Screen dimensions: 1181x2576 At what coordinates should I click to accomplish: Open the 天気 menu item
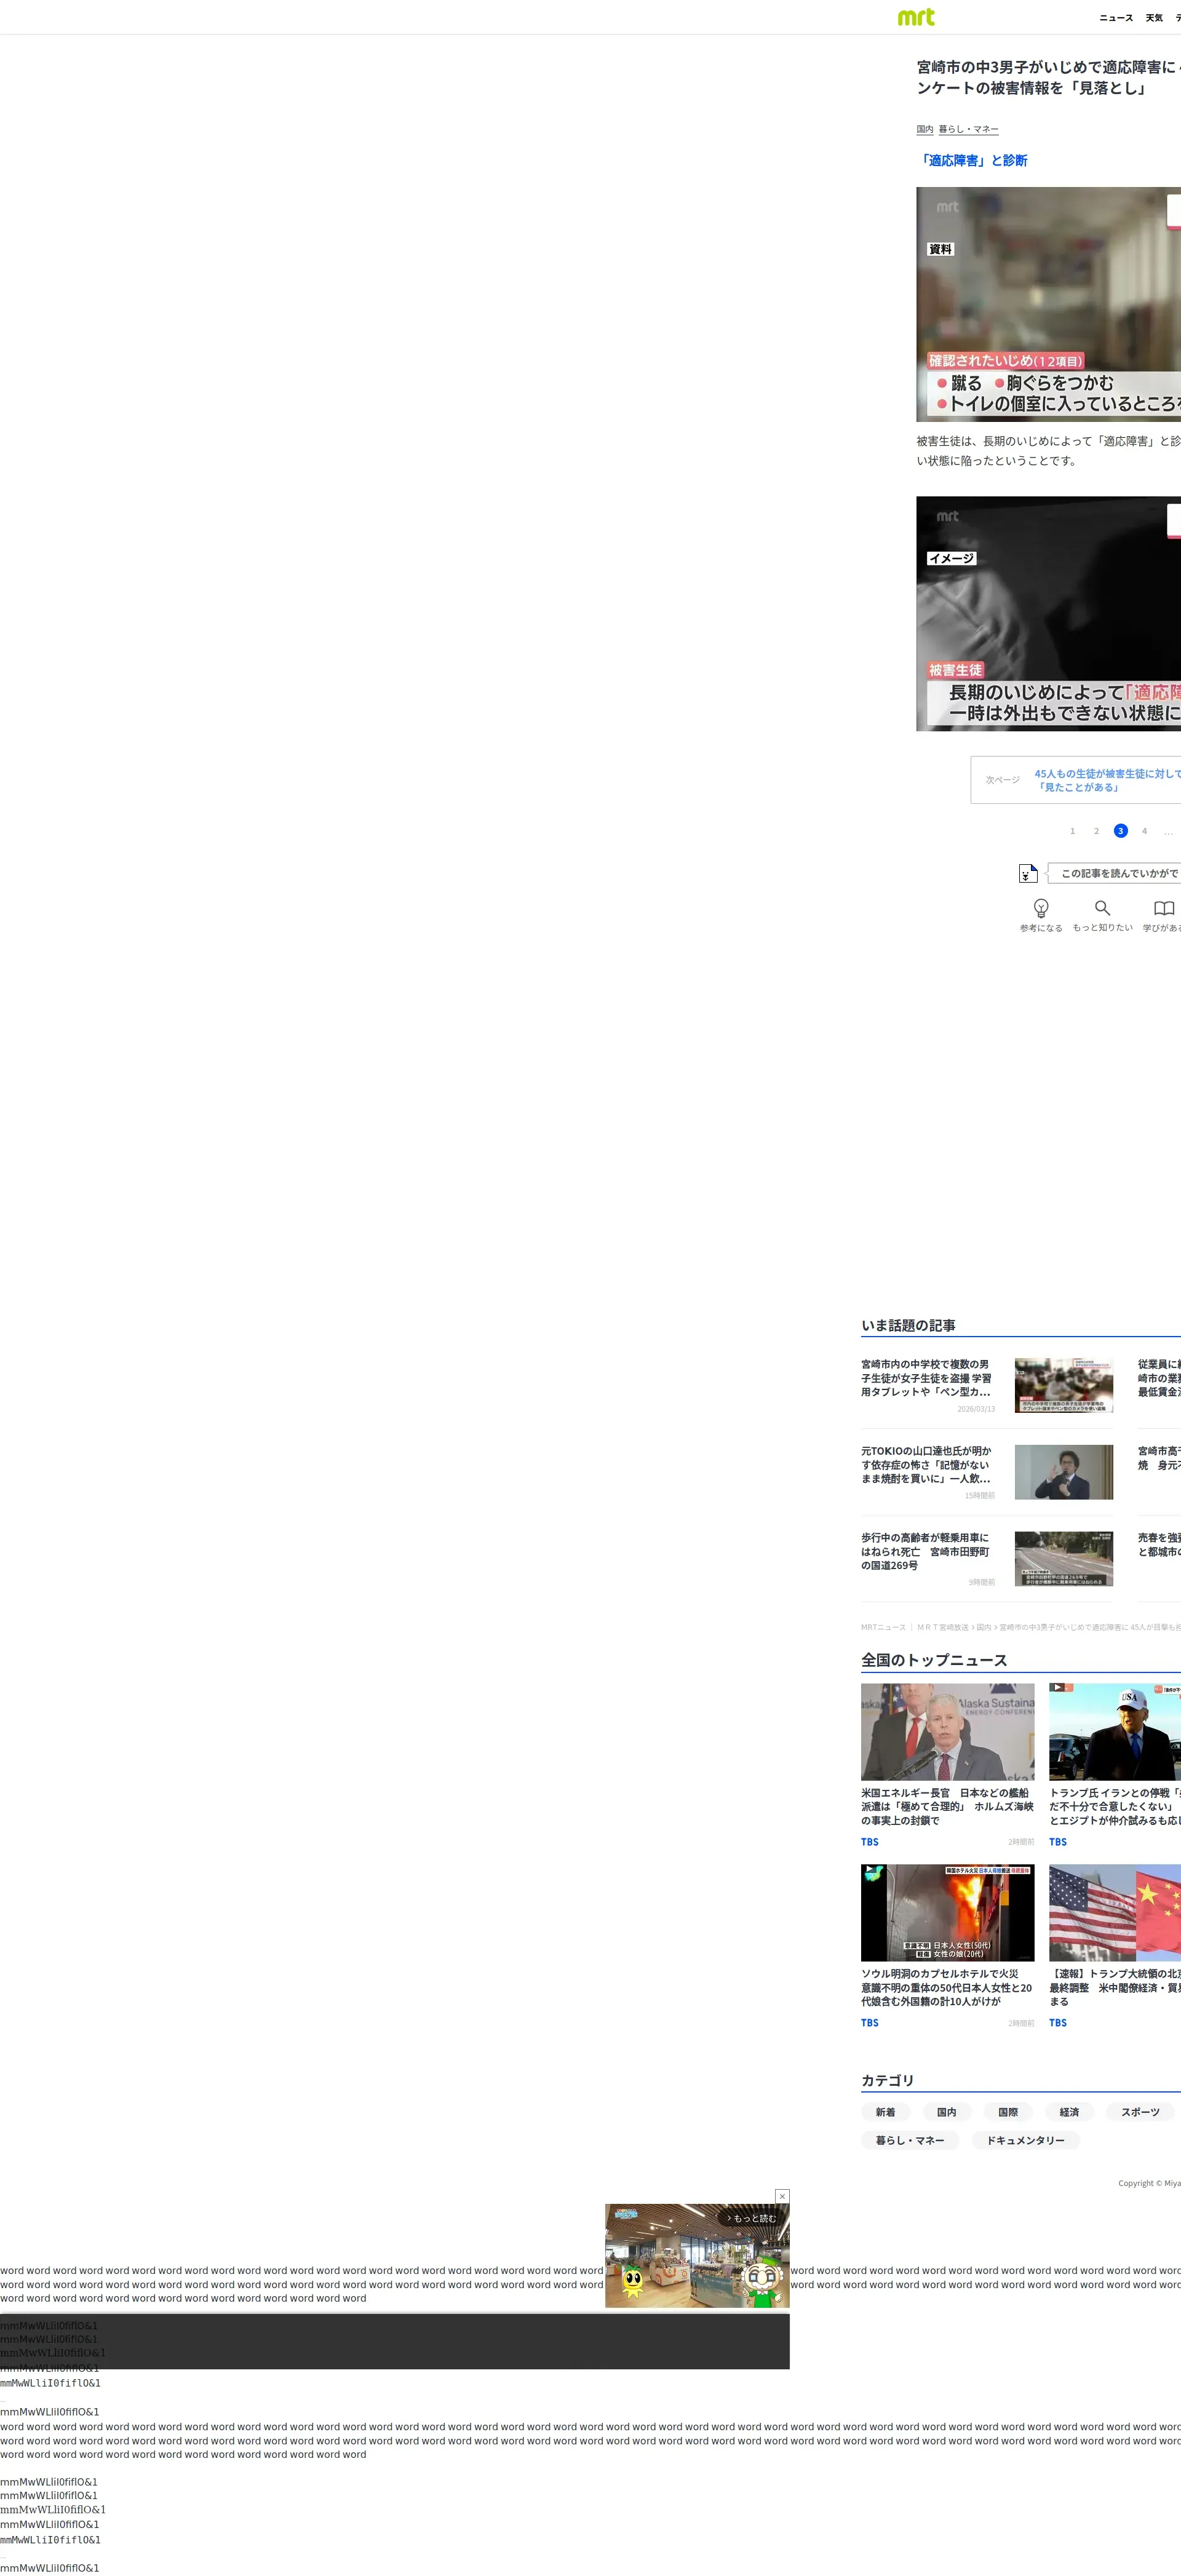(x=1154, y=18)
